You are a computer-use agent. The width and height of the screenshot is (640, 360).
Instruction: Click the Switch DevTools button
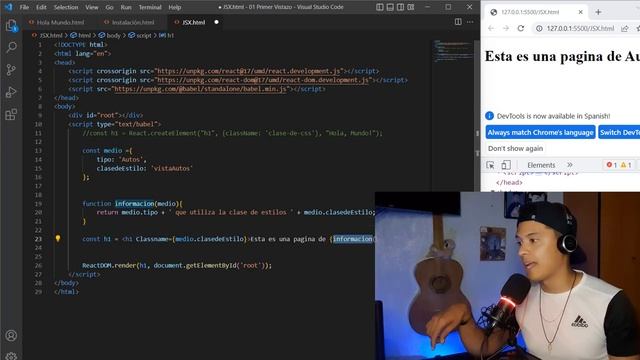pos(619,132)
